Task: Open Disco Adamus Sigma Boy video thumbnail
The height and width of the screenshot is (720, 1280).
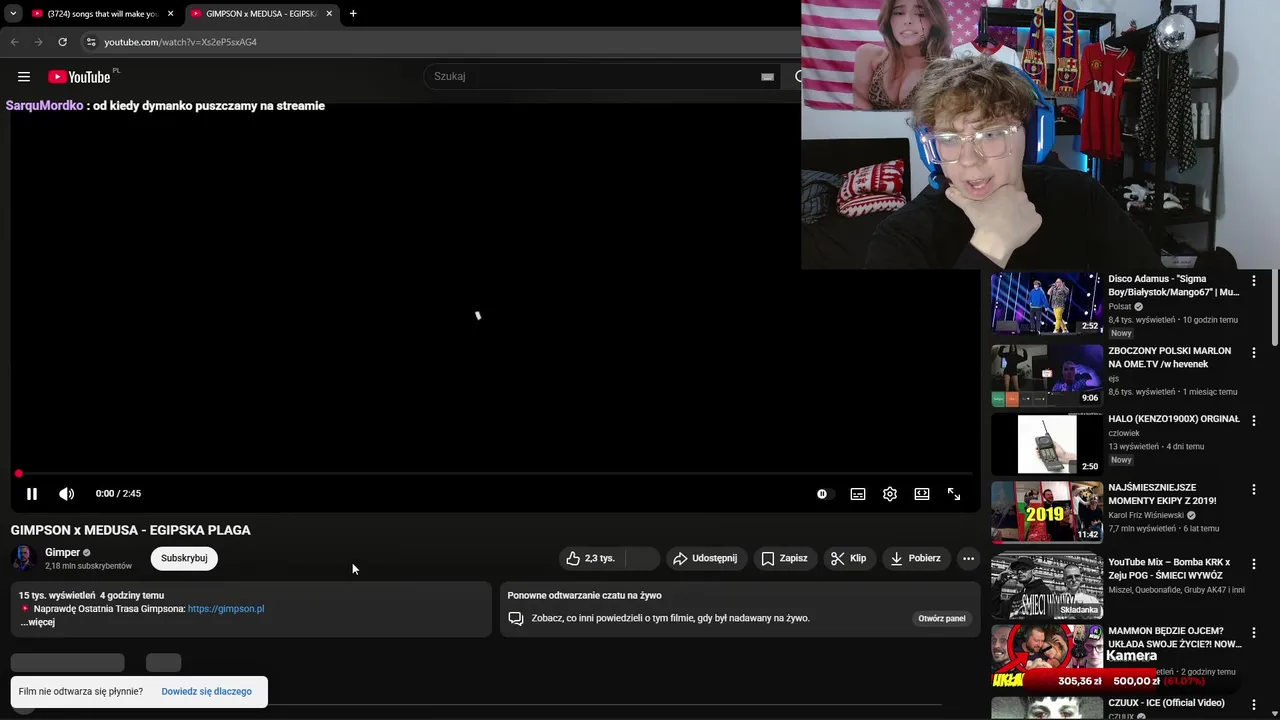Action: tap(1047, 303)
